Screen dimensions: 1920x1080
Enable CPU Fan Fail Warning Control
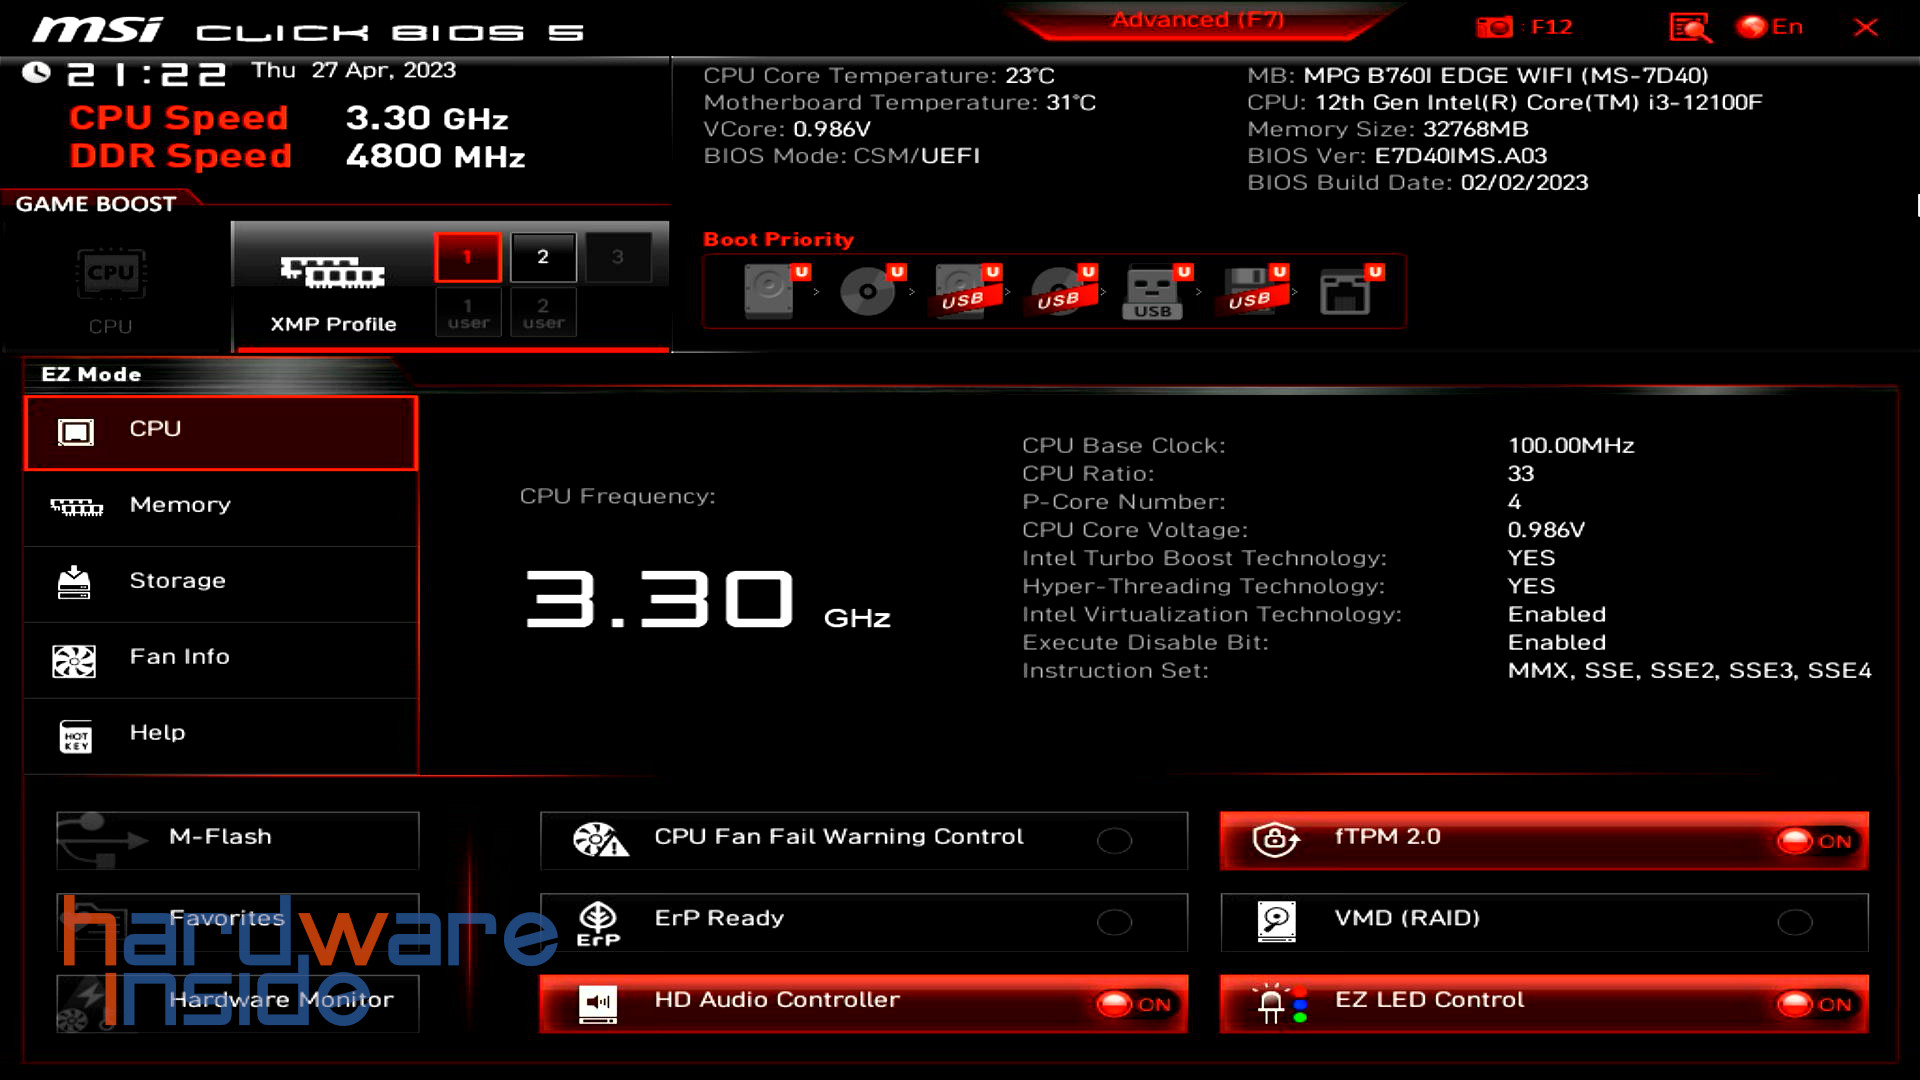click(1114, 841)
